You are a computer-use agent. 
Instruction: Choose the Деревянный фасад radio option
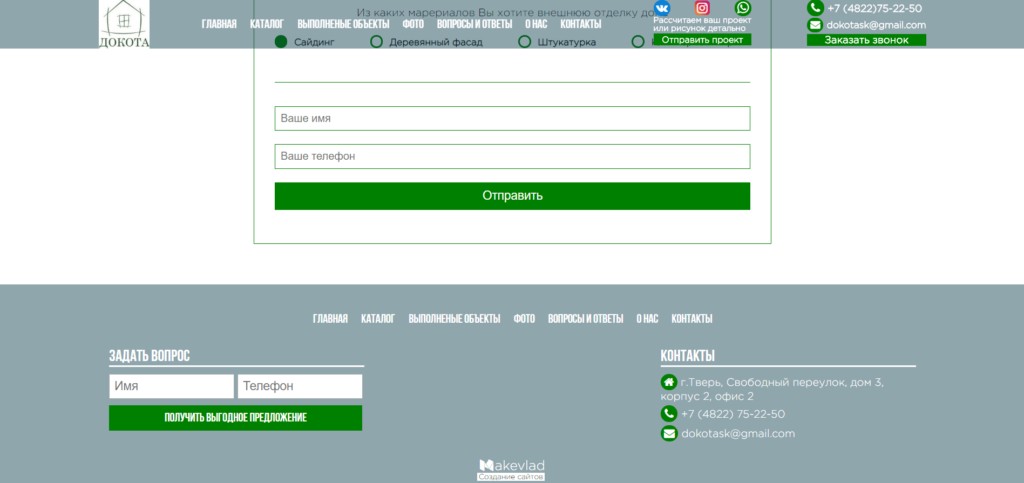tap(377, 42)
